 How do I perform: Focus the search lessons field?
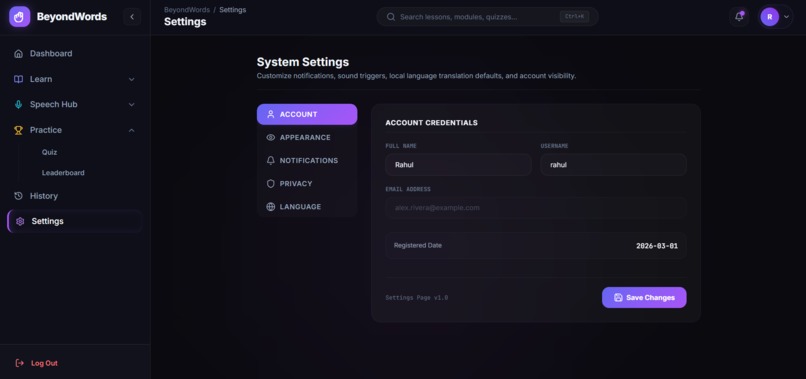pyautogui.click(x=487, y=17)
